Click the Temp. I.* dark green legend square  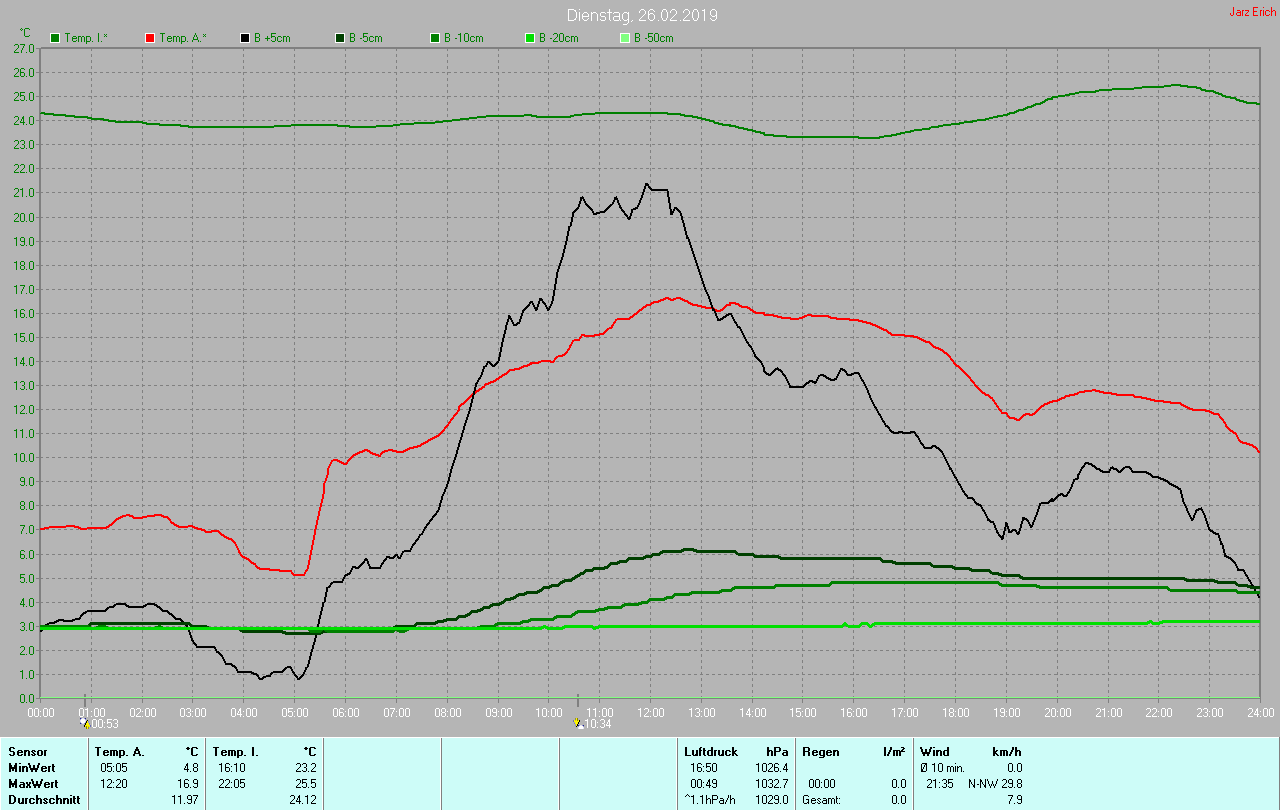(x=55, y=38)
